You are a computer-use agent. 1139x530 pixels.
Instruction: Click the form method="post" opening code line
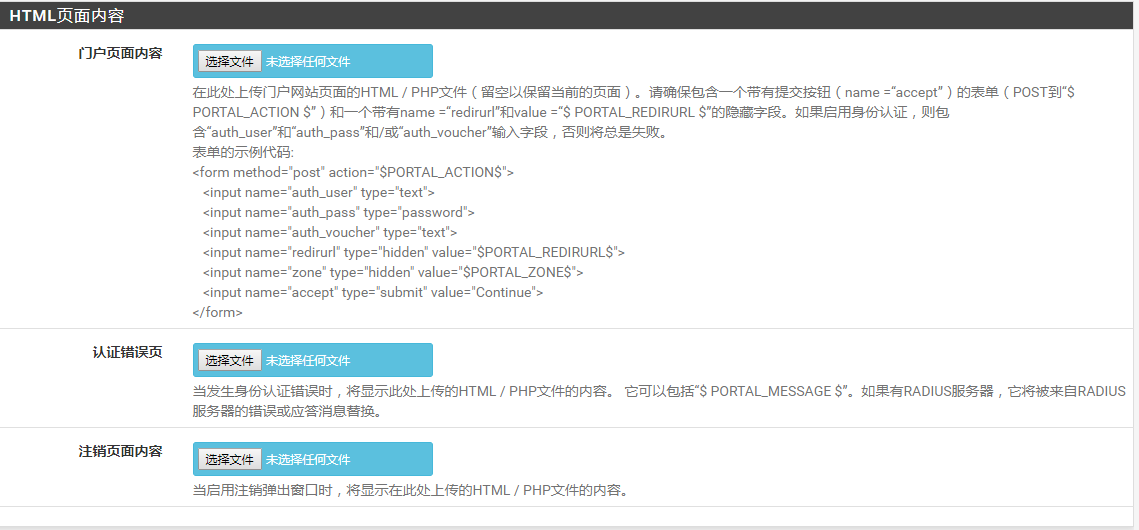click(x=353, y=172)
